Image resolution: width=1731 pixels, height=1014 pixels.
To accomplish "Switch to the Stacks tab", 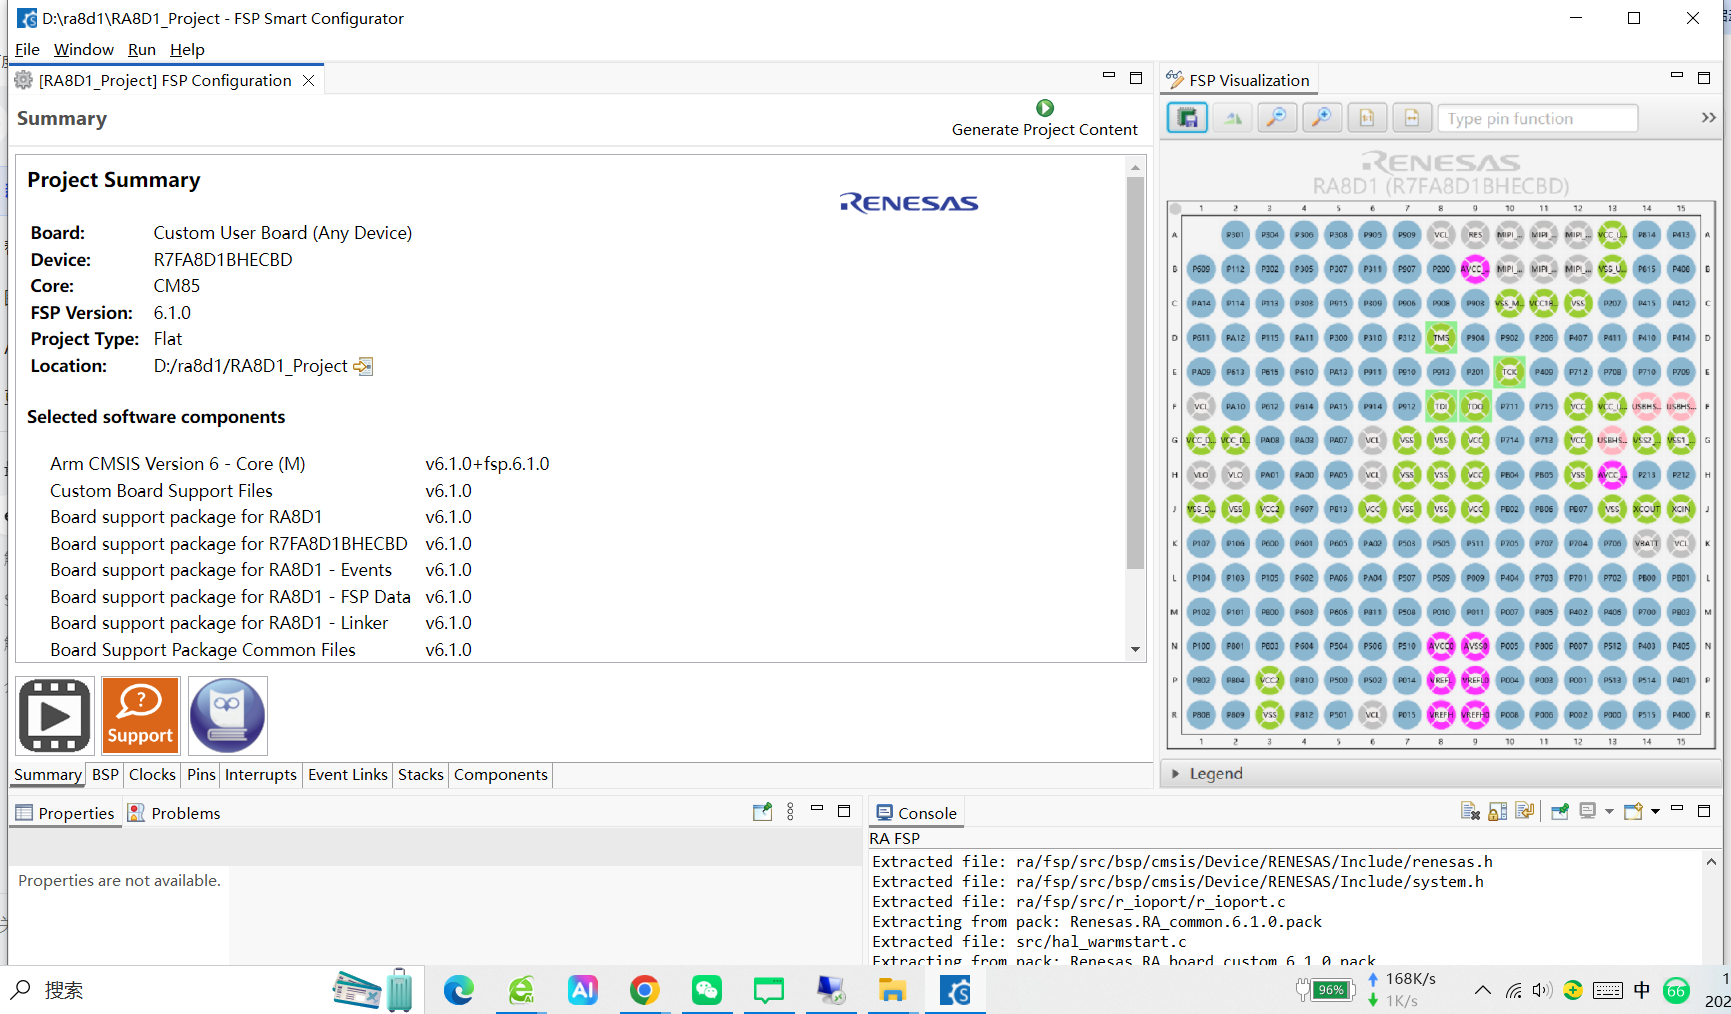I will tap(421, 775).
